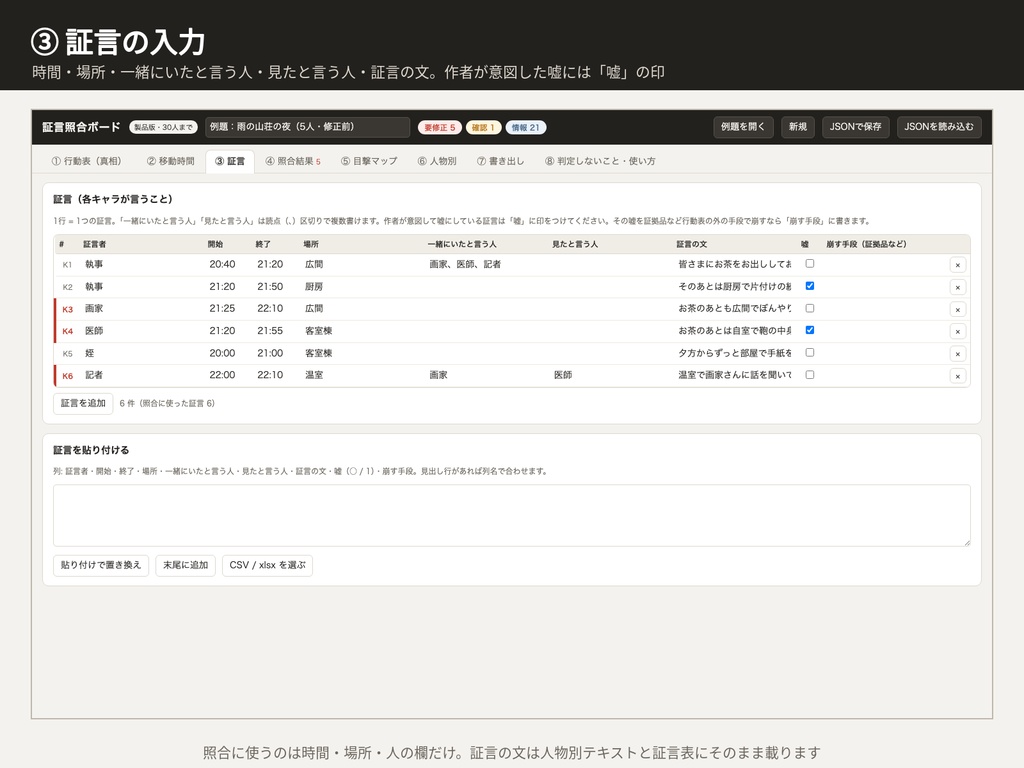Click start time 21:25 in row K3
Image resolution: width=1024 pixels, height=768 pixels.
click(229, 309)
